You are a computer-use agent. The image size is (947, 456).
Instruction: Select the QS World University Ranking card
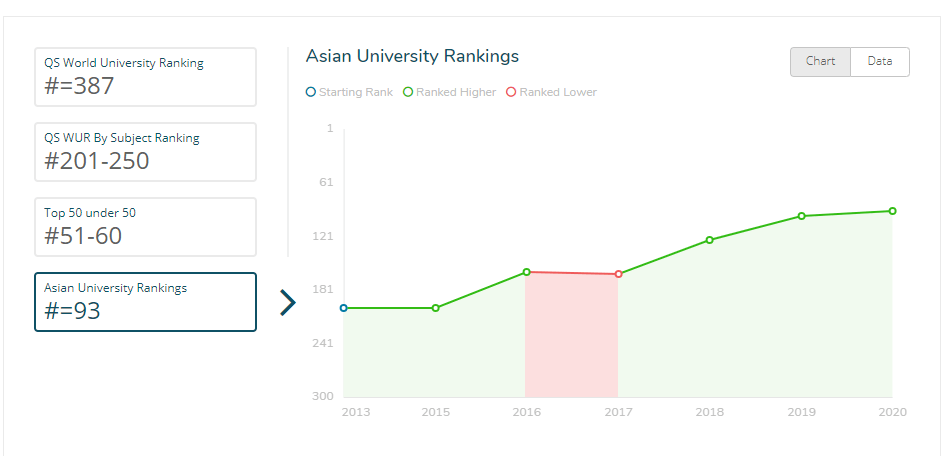(145, 77)
